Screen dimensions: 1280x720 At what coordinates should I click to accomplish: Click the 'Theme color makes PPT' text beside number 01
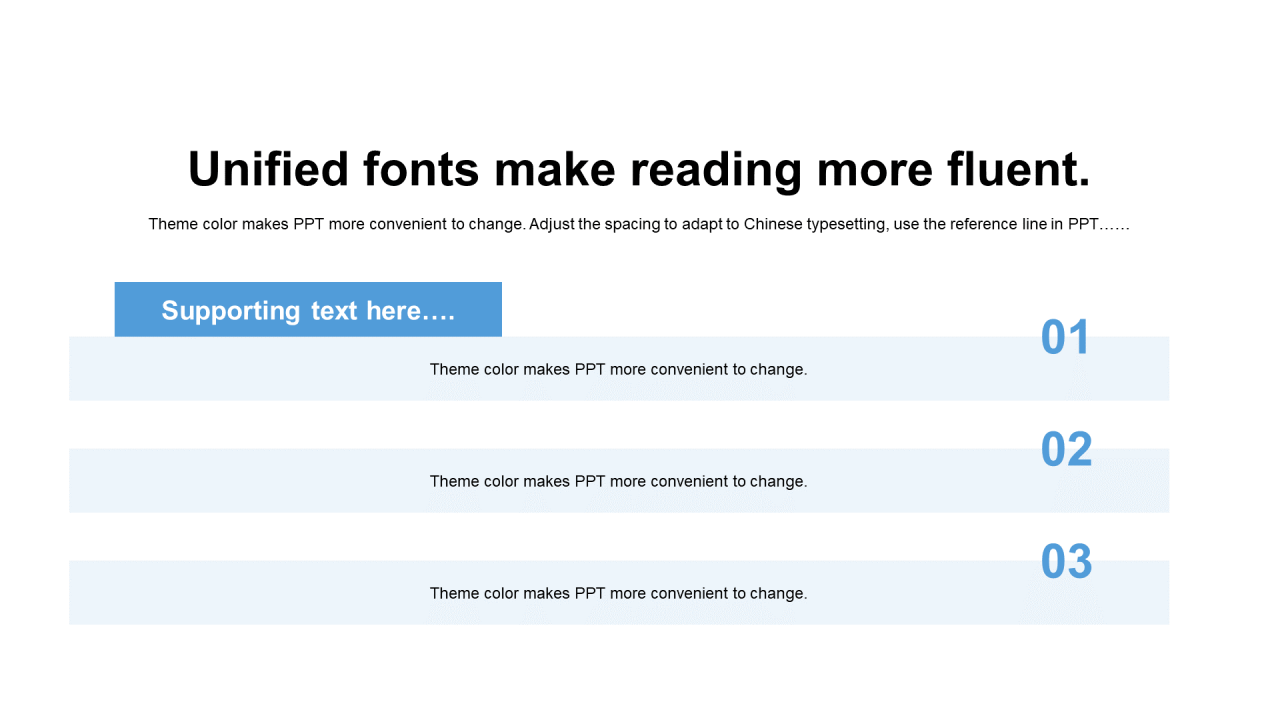(x=618, y=369)
